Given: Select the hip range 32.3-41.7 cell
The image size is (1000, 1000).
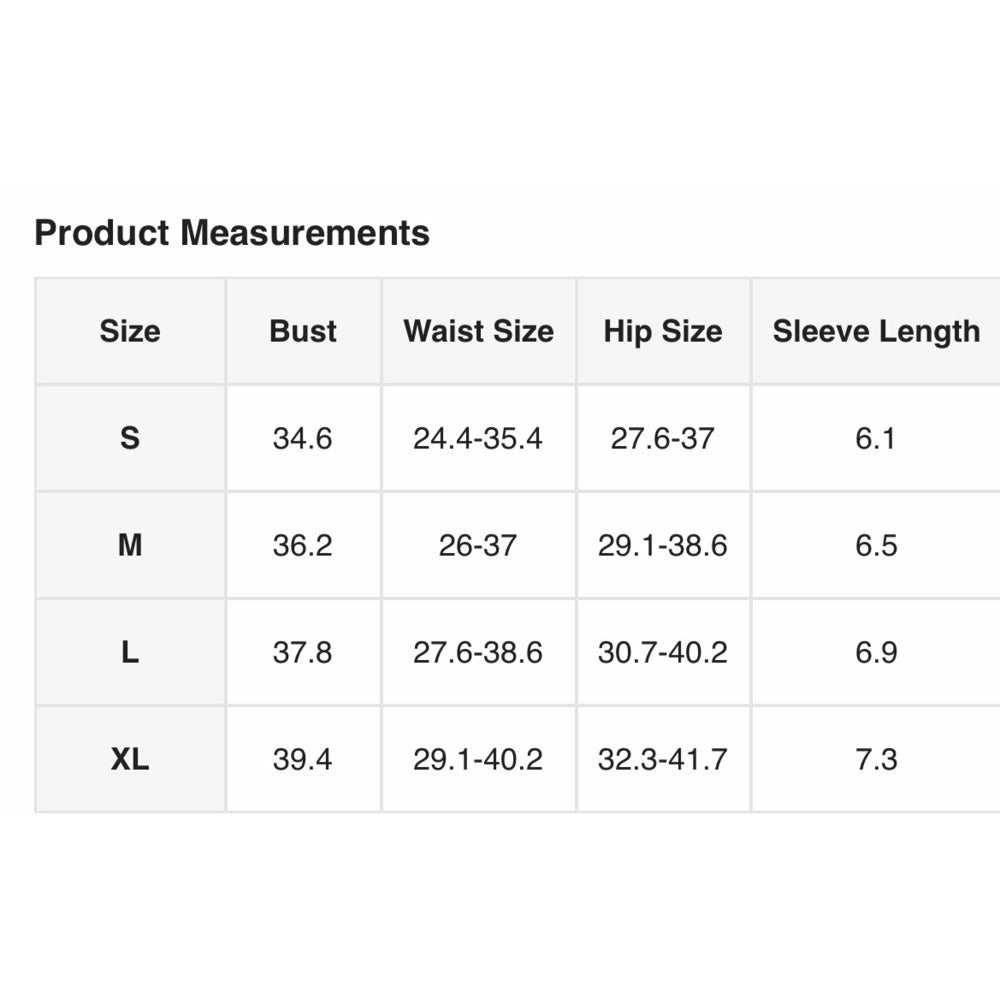Looking at the screenshot, I should [x=663, y=759].
